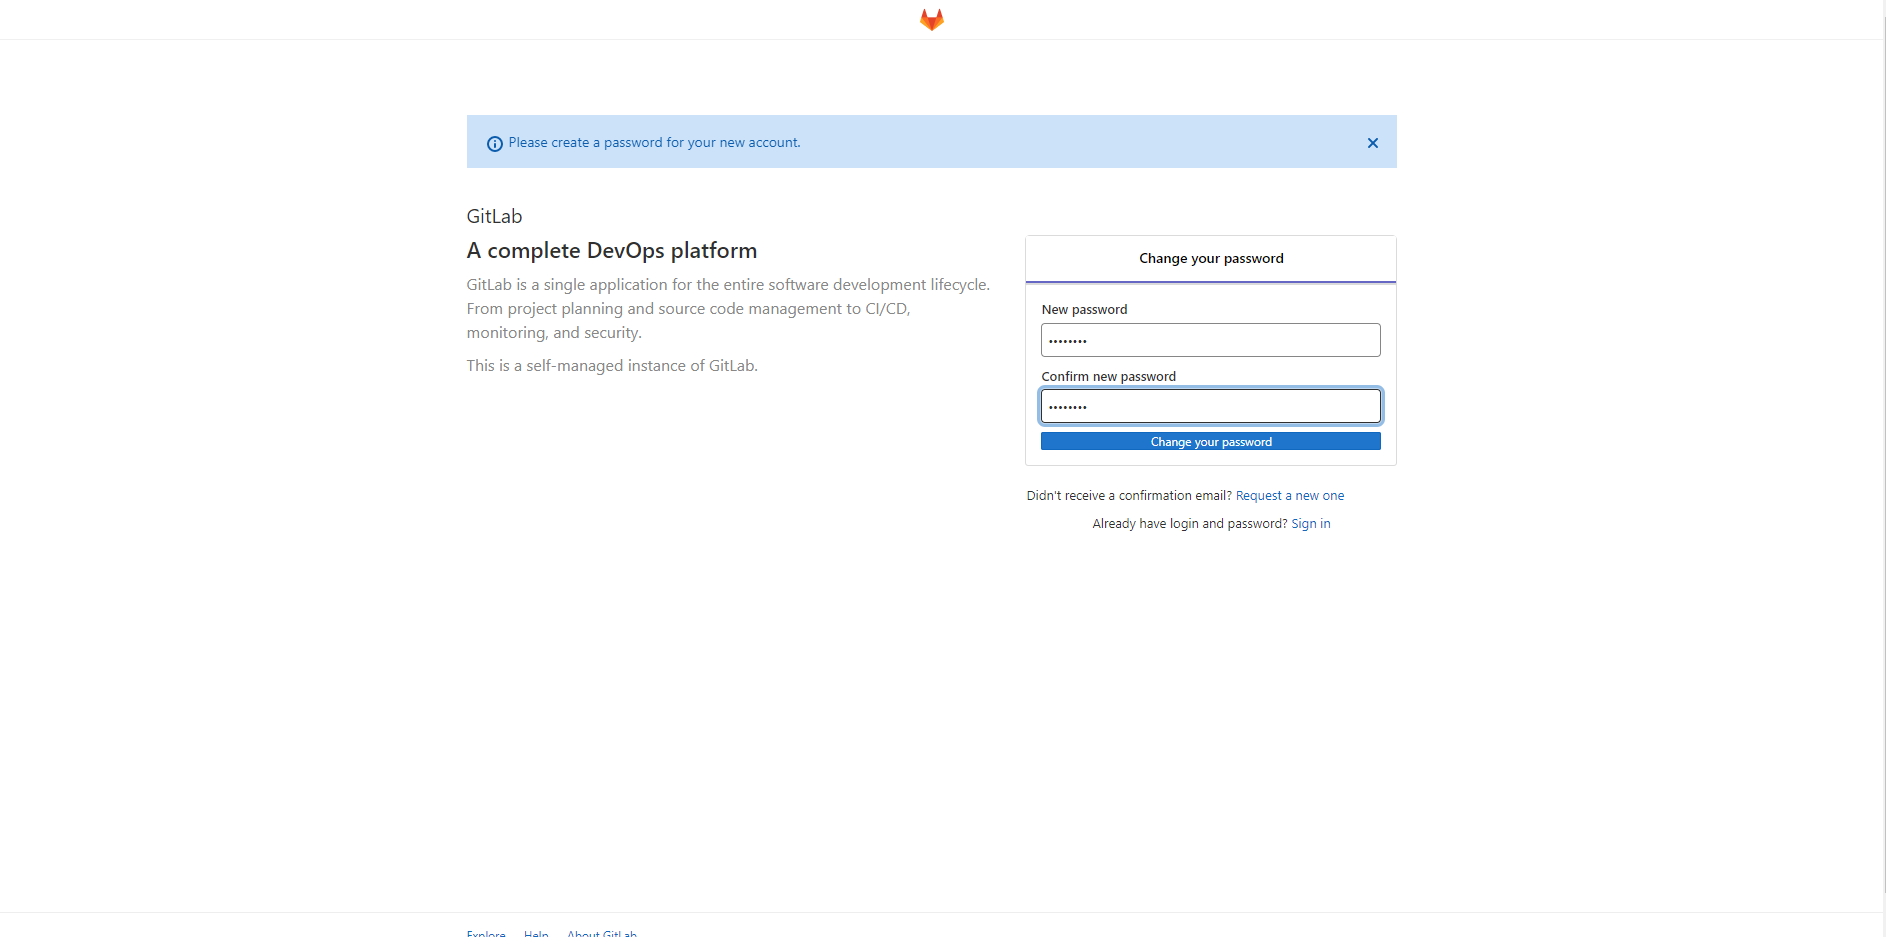Click 'This is a self-managed instance of GitLab.' text
Screen dimensions: 1886x937
612,366
